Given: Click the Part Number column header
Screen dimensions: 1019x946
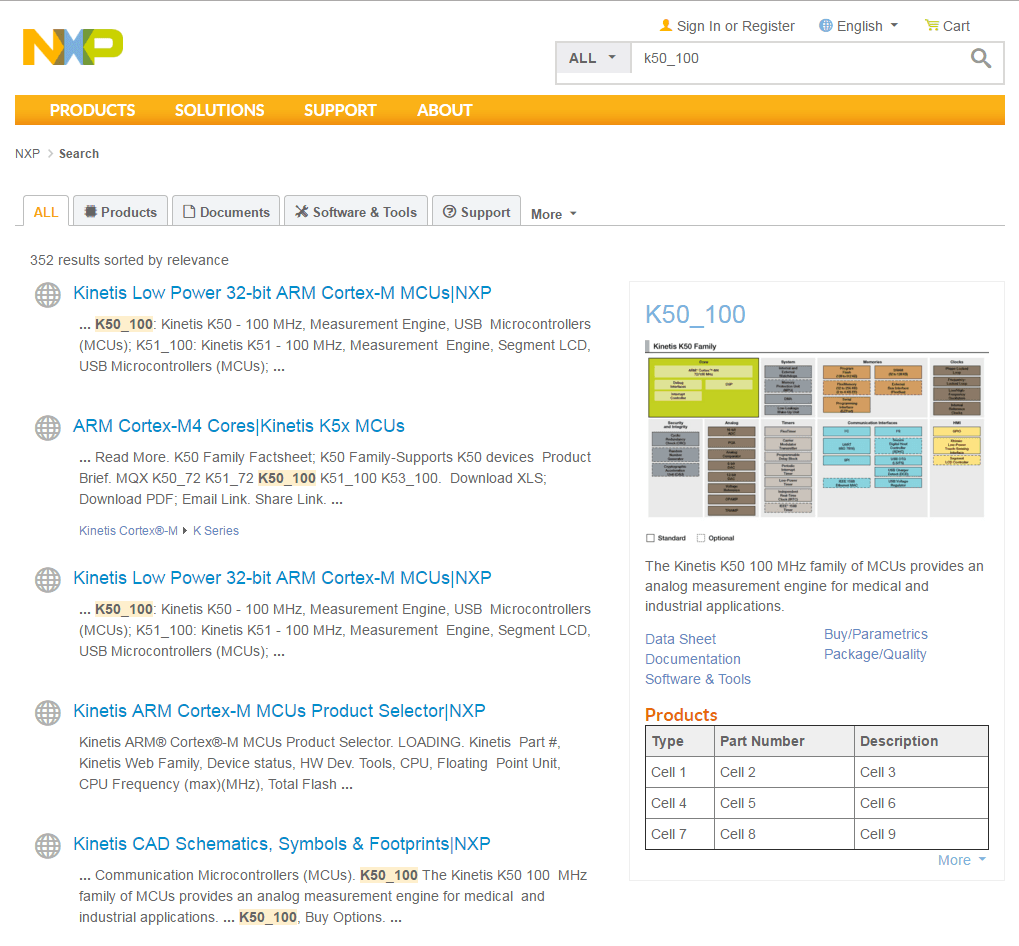Looking at the screenshot, I should (784, 741).
